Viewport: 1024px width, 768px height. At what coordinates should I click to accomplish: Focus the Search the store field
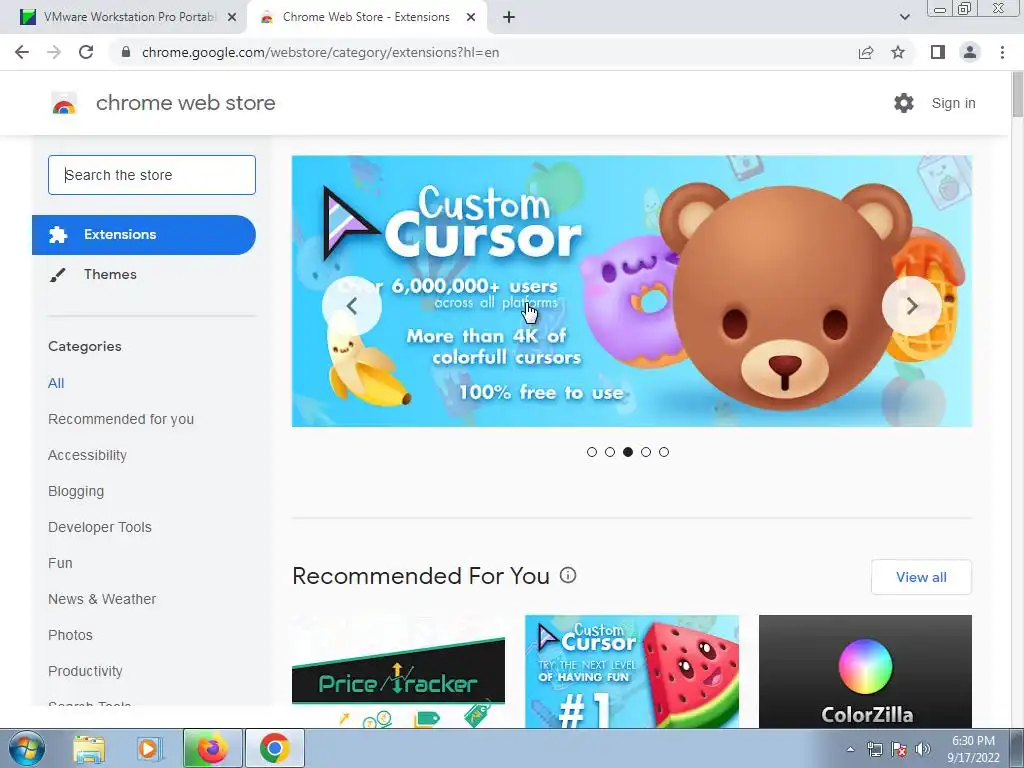pos(152,175)
